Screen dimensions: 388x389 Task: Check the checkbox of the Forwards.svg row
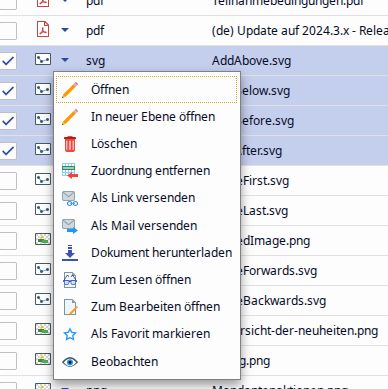(x=8, y=271)
